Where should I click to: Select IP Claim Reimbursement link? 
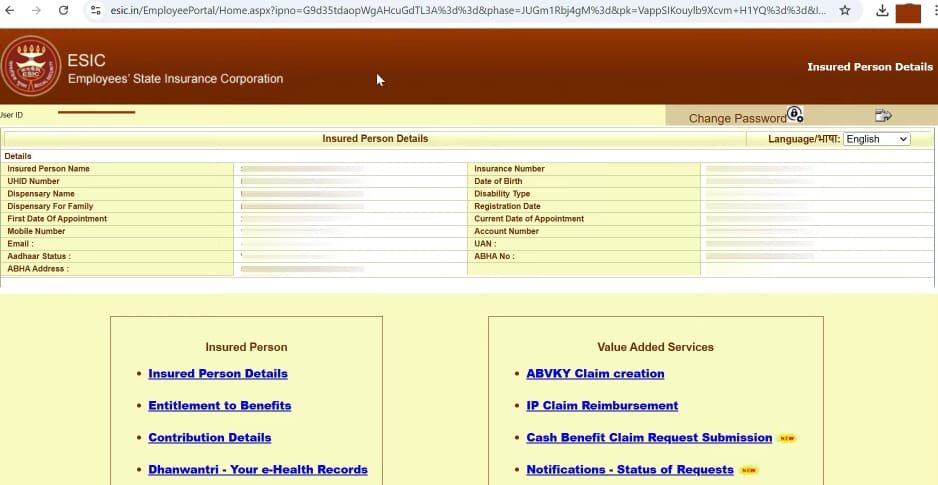602,406
